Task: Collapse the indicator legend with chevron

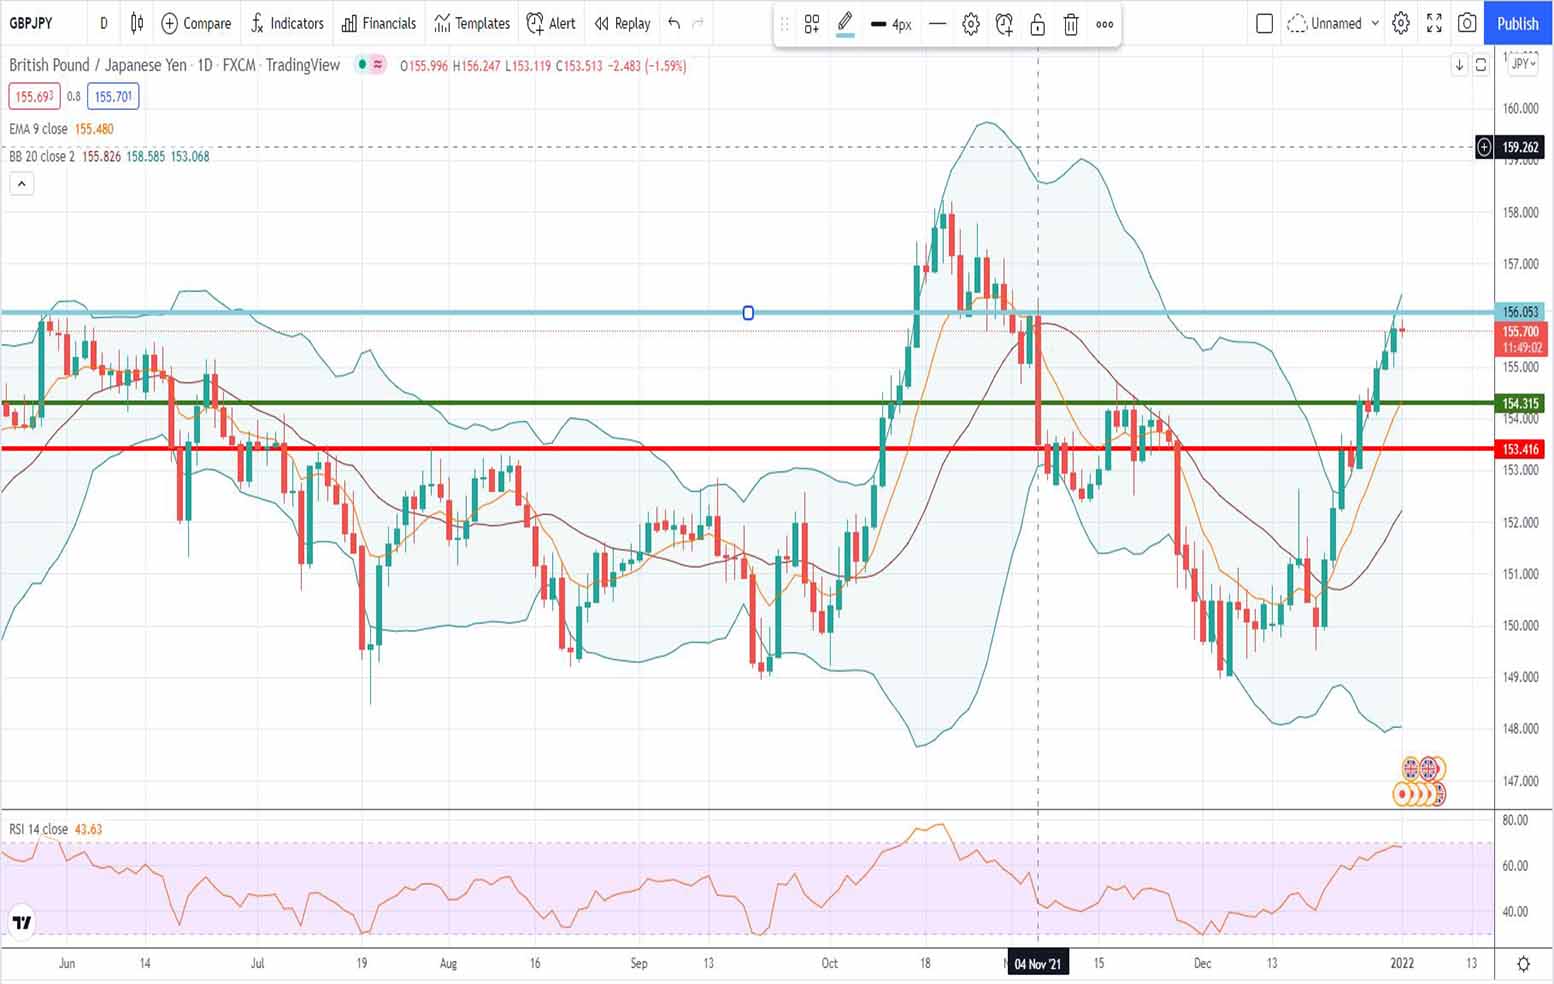Action: [x=21, y=184]
